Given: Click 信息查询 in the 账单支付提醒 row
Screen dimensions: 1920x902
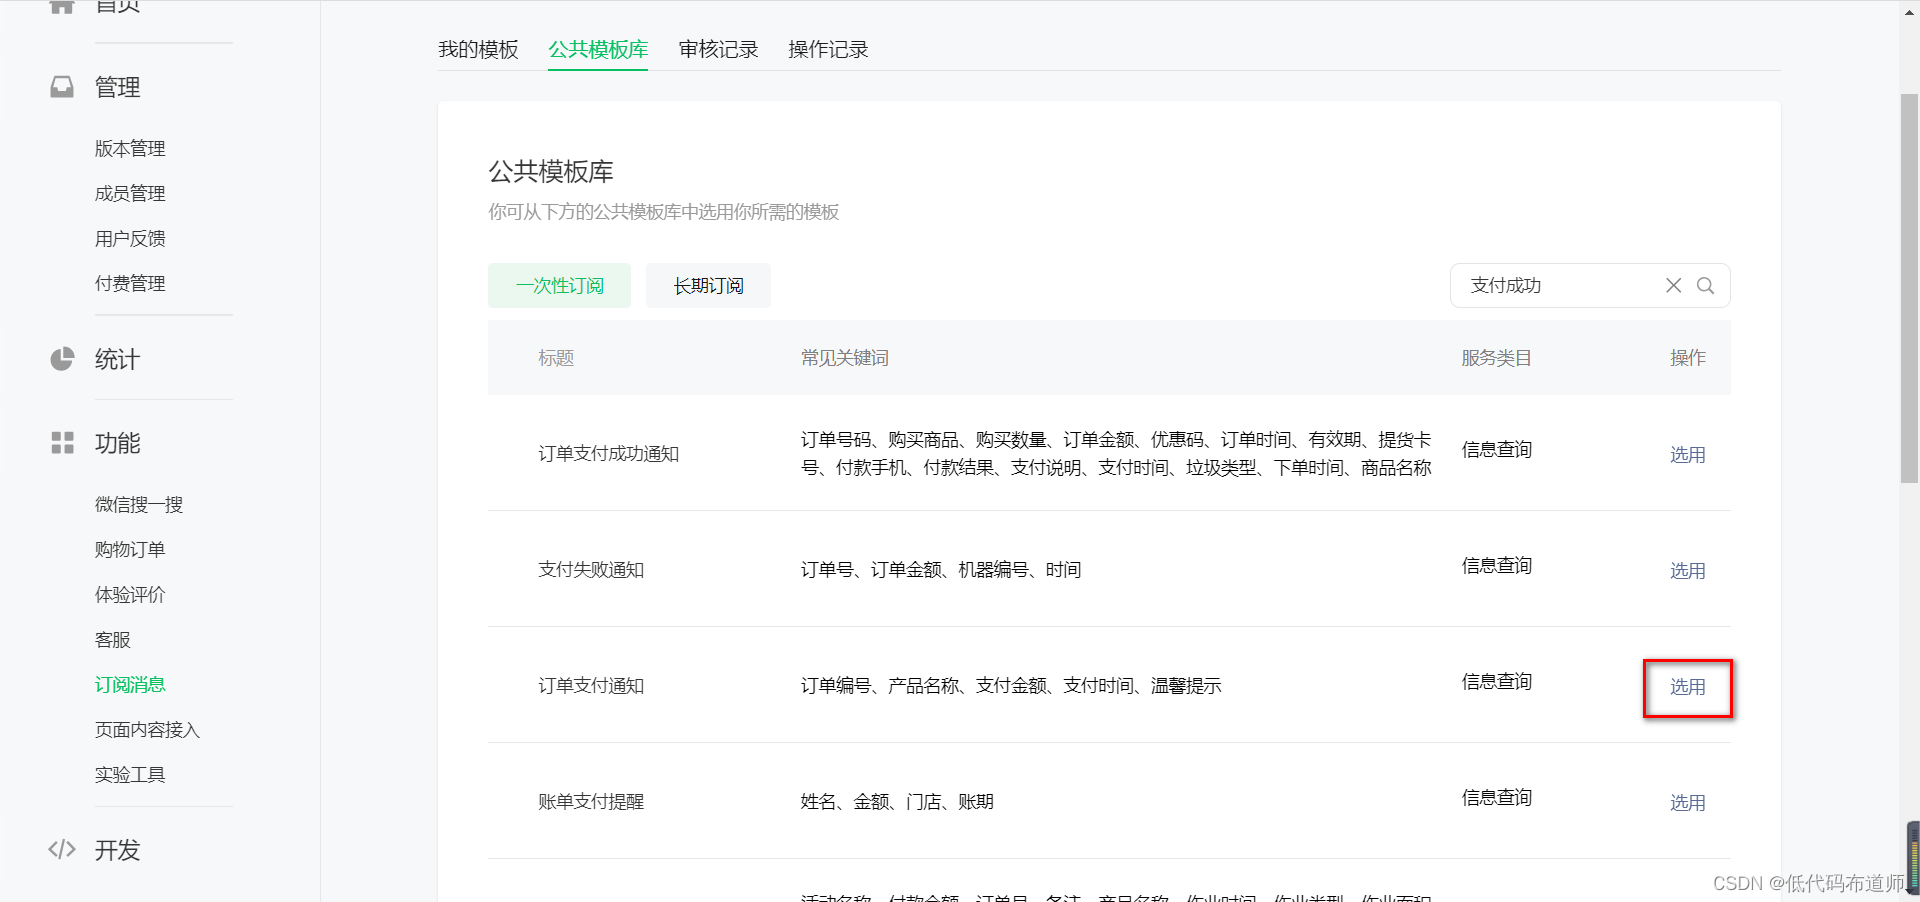Looking at the screenshot, I should point(1496,797).
